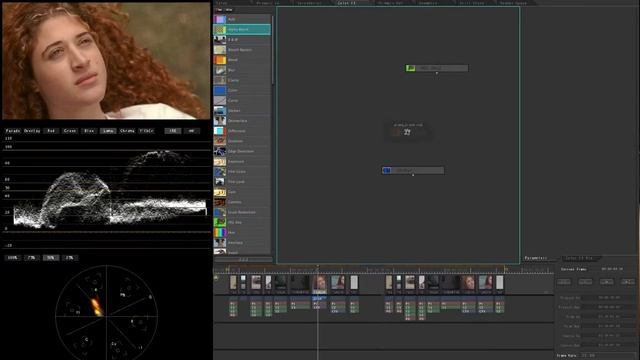Select the Film Grain node icon

pyautogui.click(x=220, y=171)
